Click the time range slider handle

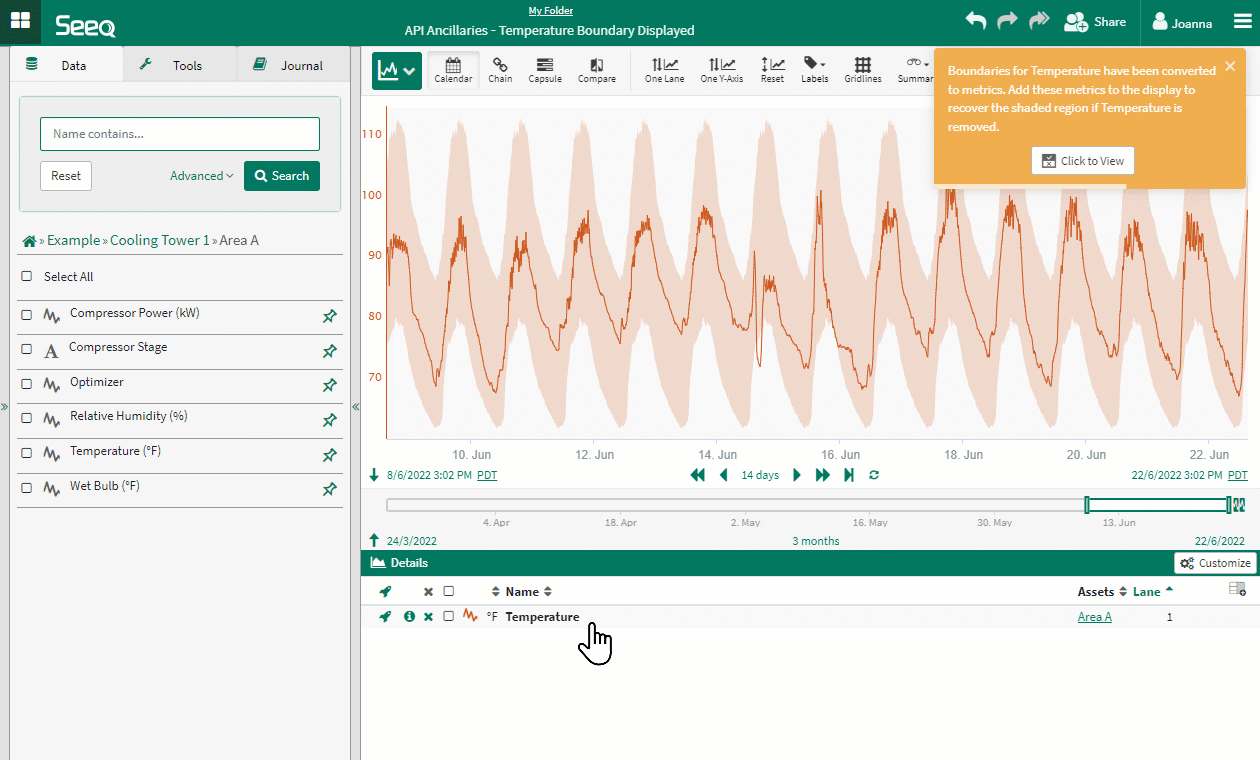[x=1087, y=505]
